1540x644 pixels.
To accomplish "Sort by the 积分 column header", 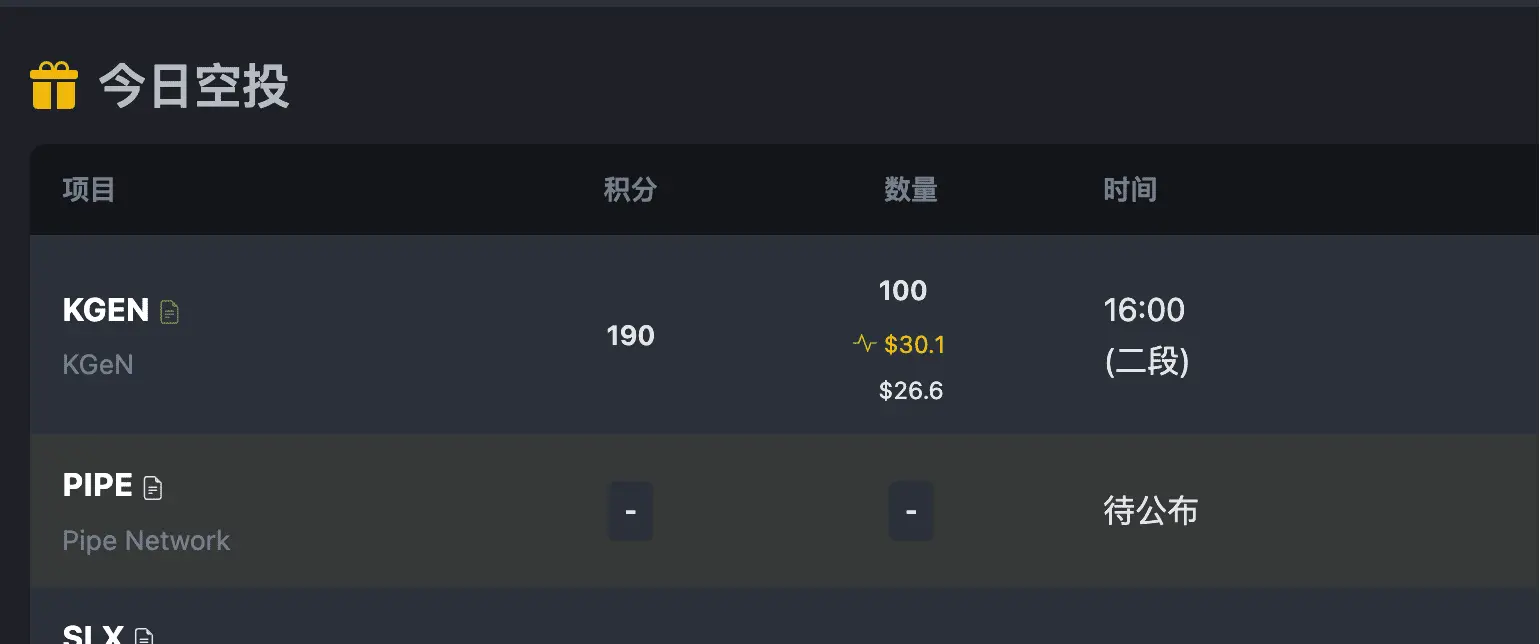I will click(x=630, y=189).
